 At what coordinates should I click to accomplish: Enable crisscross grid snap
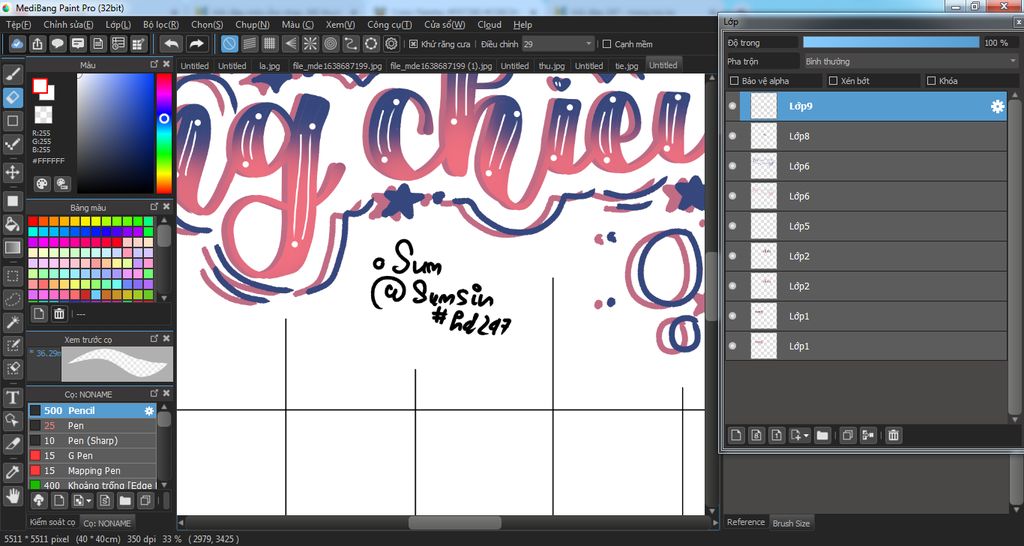pos(270,44)
